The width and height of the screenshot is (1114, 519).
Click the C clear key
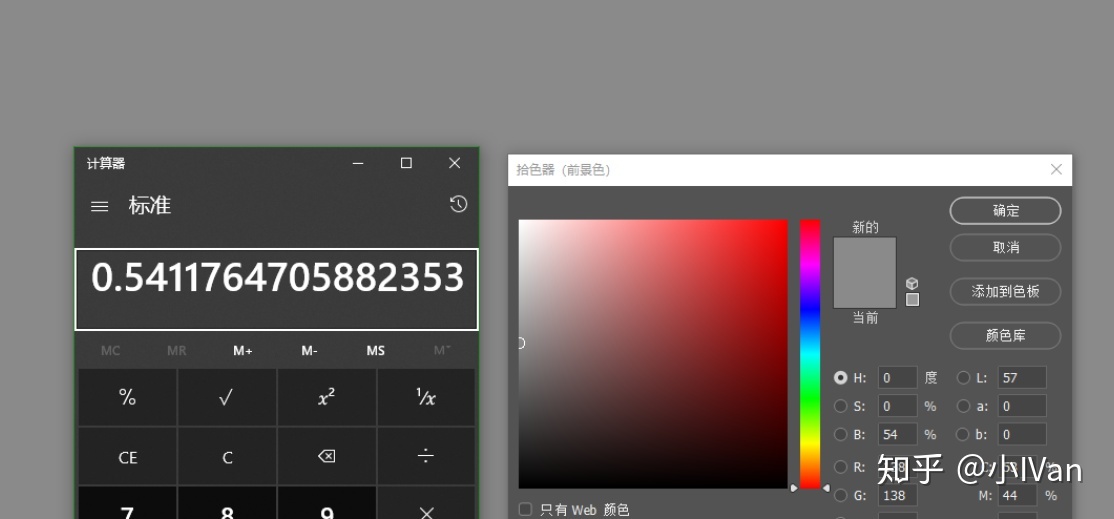(x=227, y=457)
